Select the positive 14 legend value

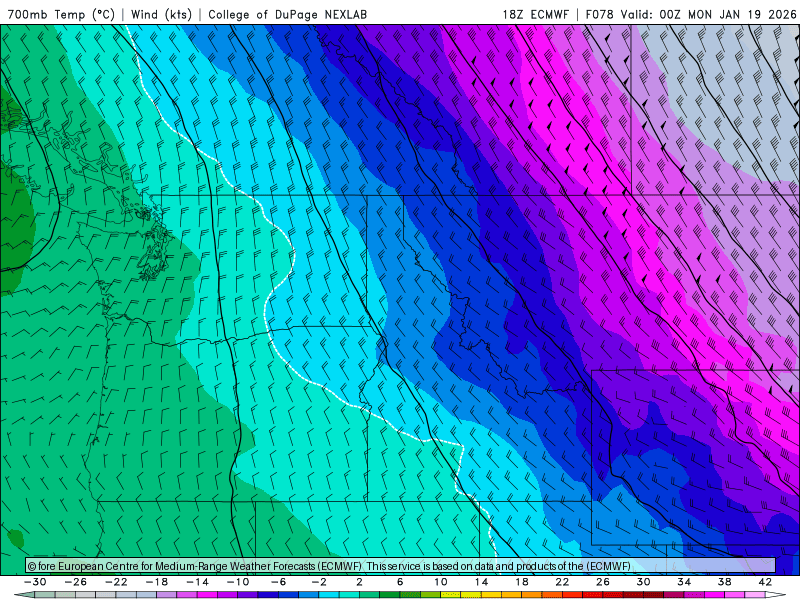(x=481, y=582)
